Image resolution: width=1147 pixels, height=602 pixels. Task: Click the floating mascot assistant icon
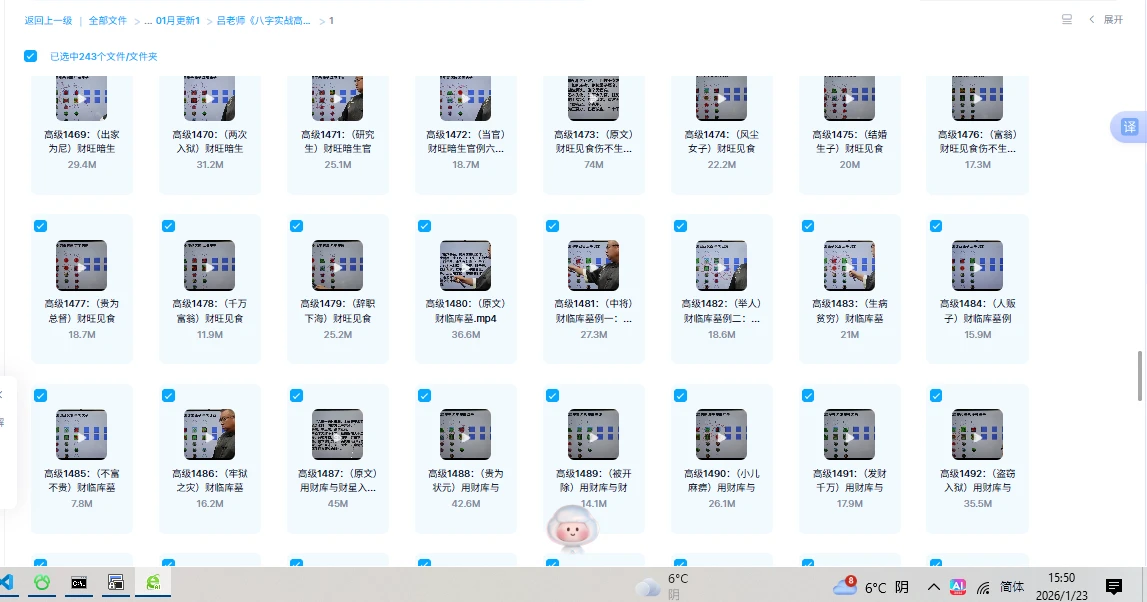pos(571,528)
